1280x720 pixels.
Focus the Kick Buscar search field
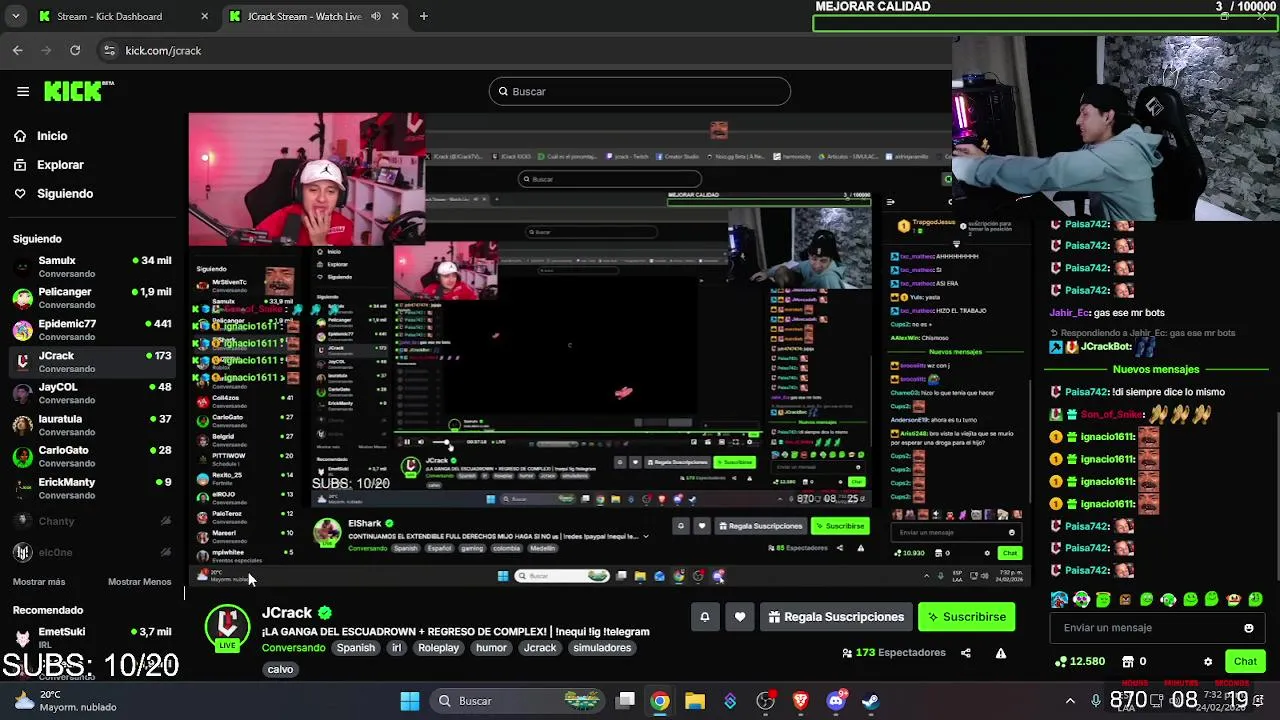point(640,92)
